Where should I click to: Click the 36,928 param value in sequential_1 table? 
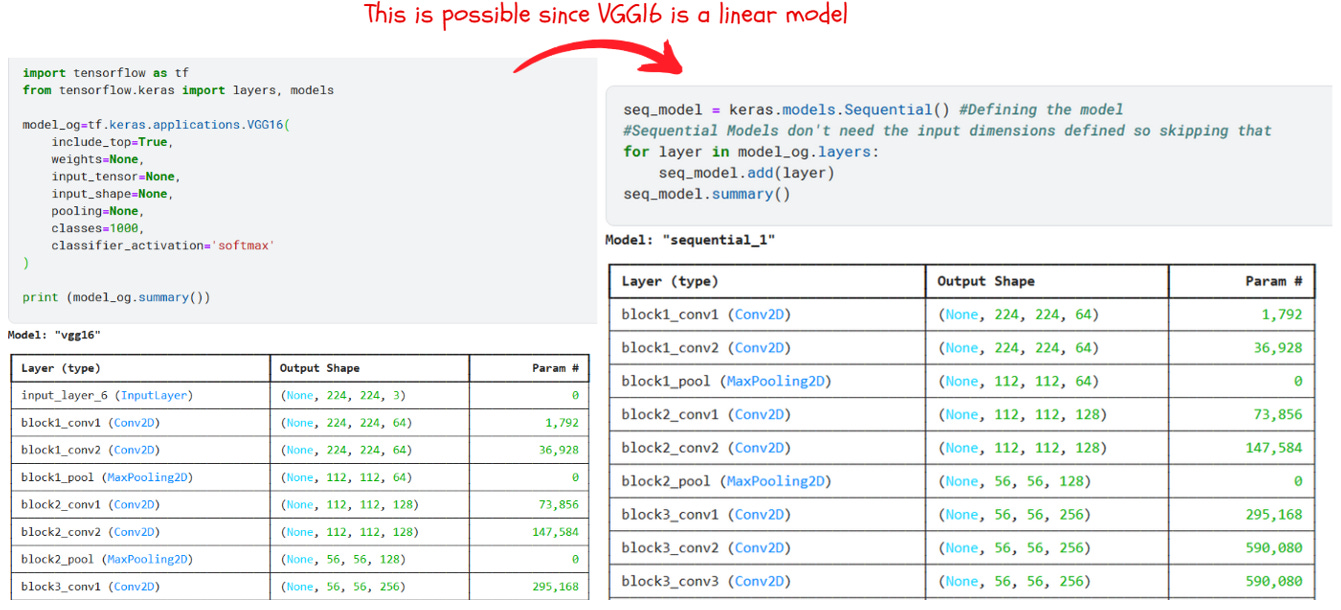(1276, 348)
